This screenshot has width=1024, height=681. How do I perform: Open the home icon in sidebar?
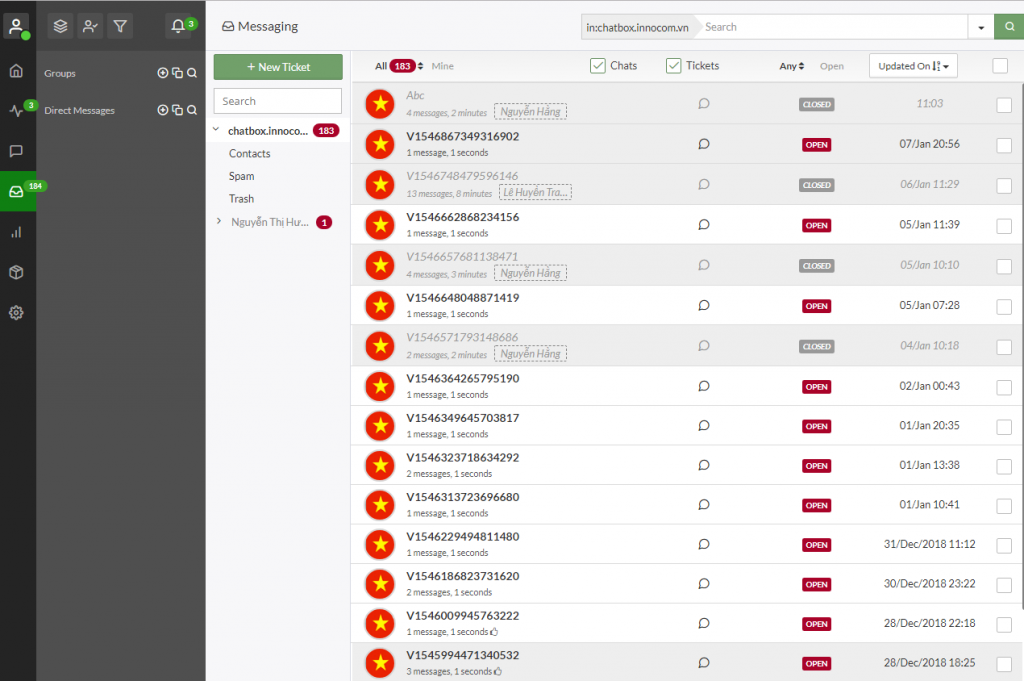tap(16, 71)
